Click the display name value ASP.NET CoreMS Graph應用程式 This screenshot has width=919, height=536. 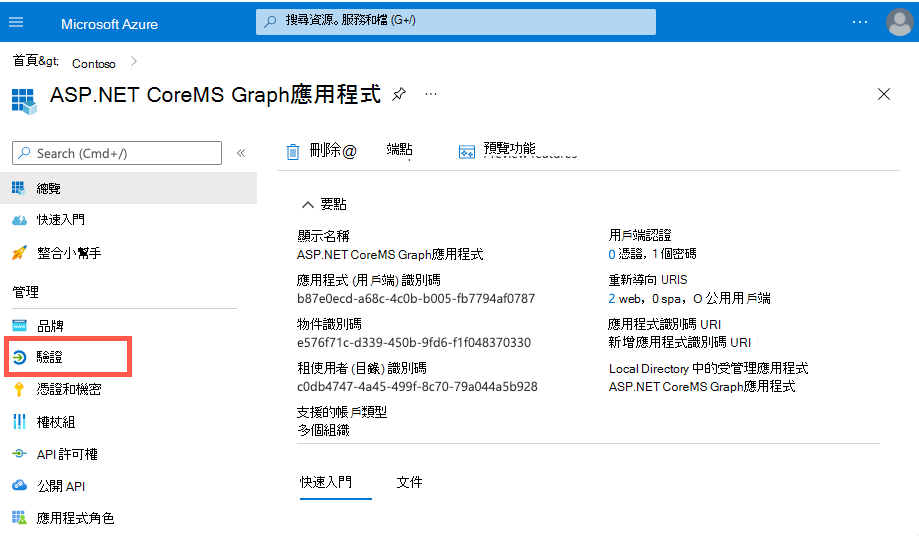390,255
